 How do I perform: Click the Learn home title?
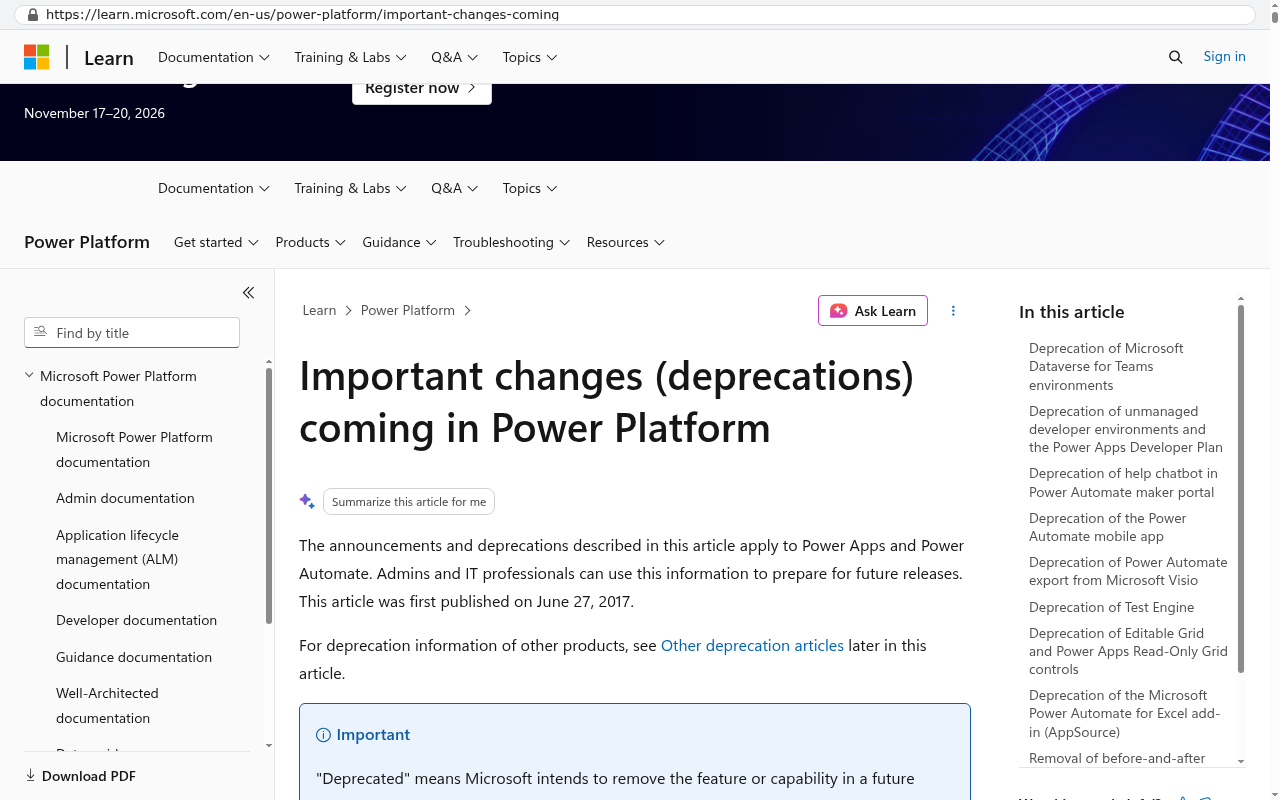click(x=109, y=58)
